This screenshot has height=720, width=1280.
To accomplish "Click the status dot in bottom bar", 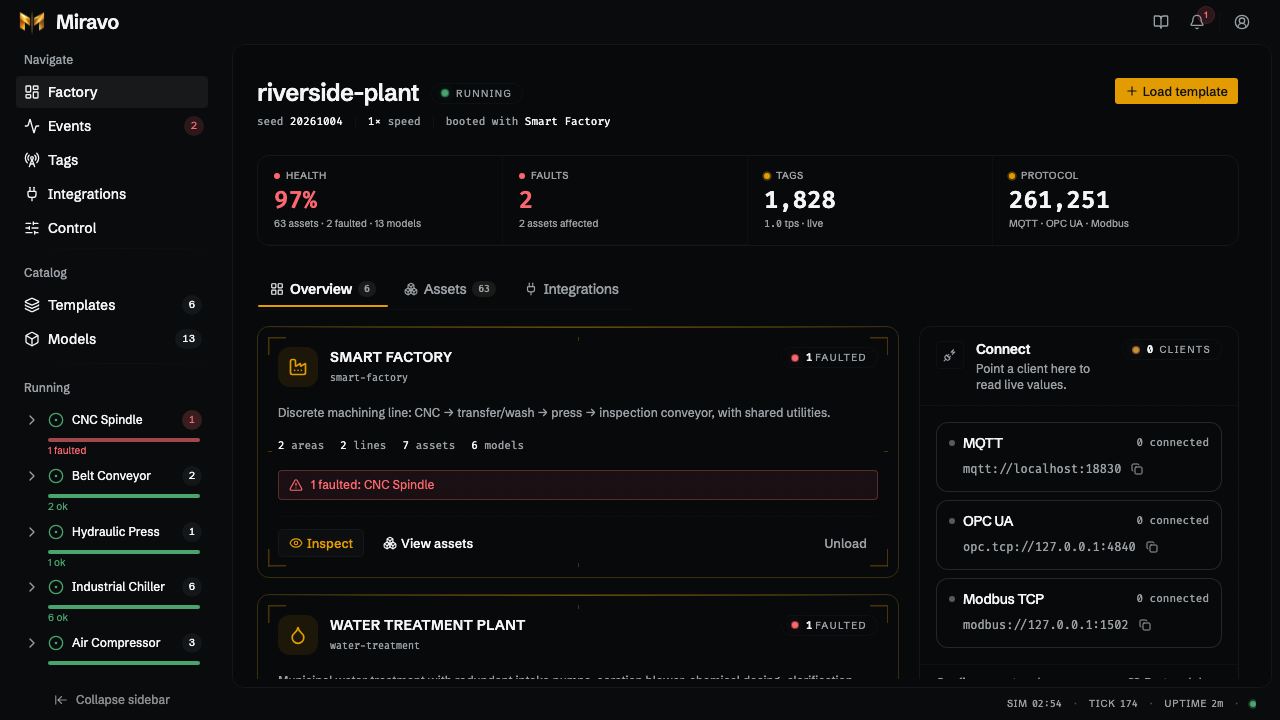I will (x=1252, y=704).
